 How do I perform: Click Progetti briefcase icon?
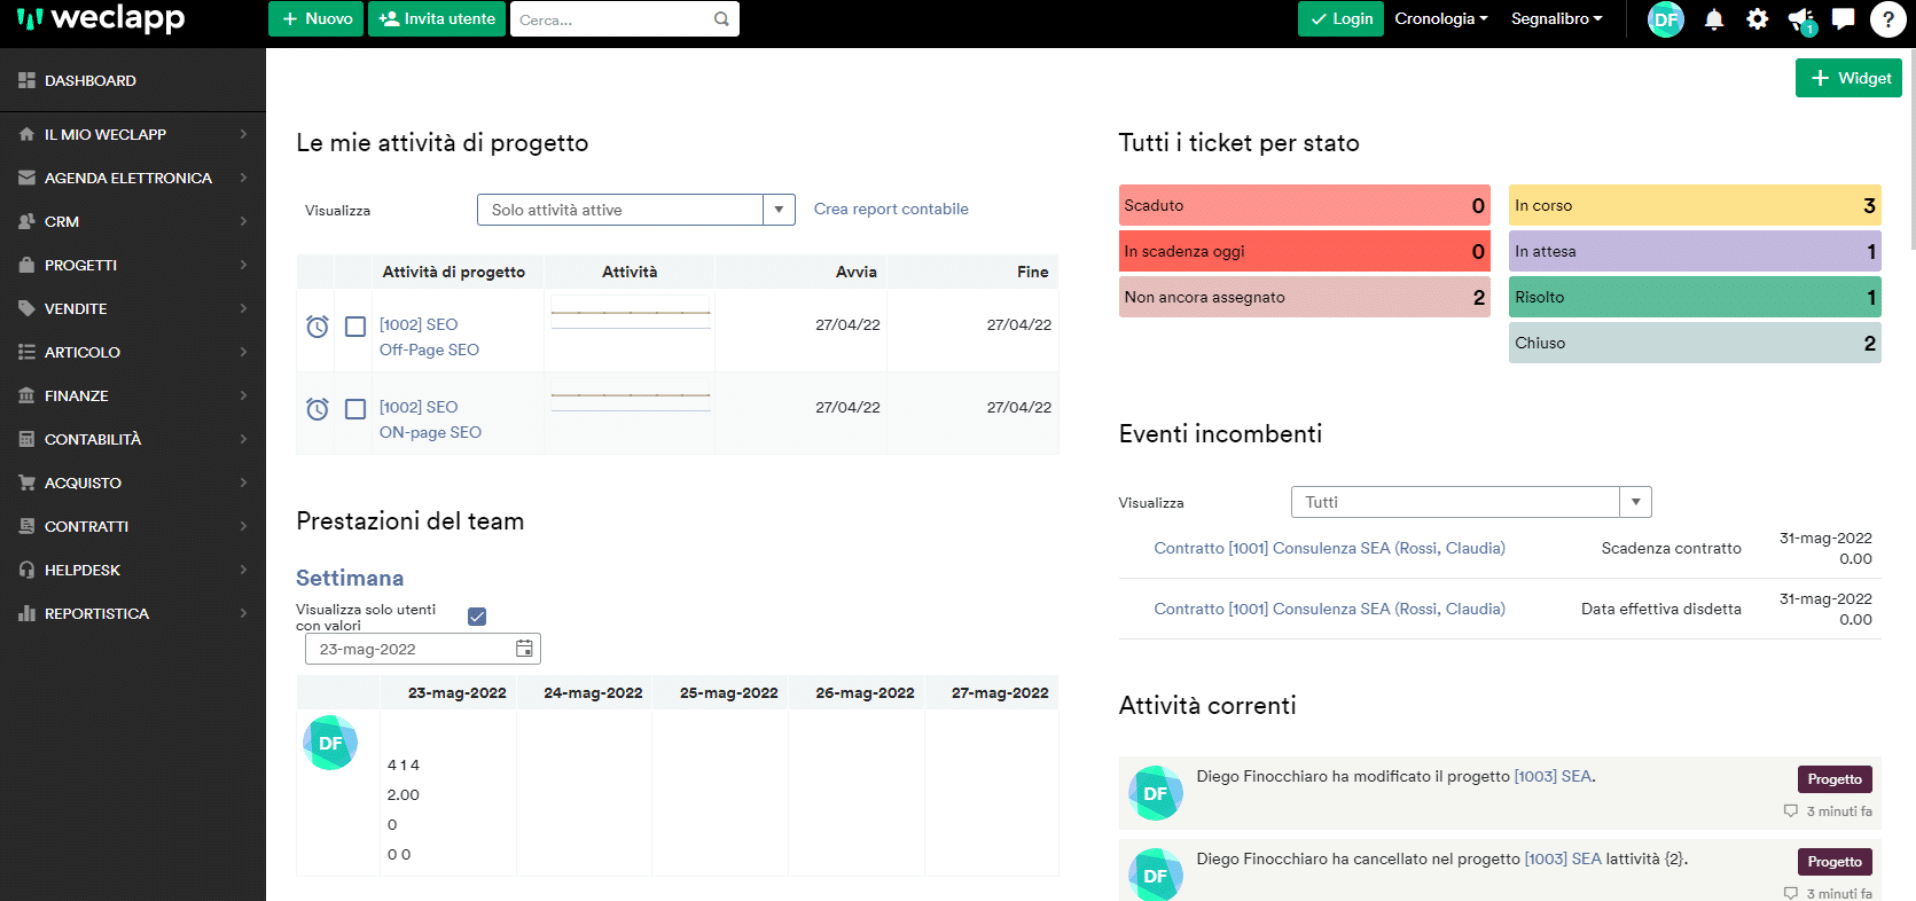click(x=27, y=265)
